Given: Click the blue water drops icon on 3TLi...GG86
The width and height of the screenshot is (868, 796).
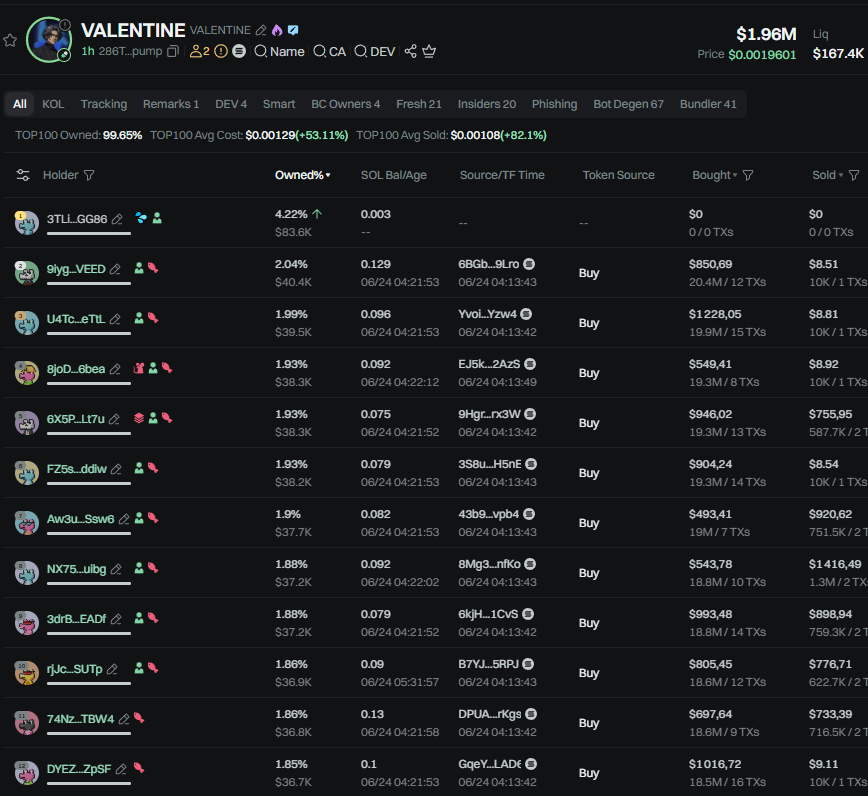Looking at the screenshot, I should click(141, 218).
